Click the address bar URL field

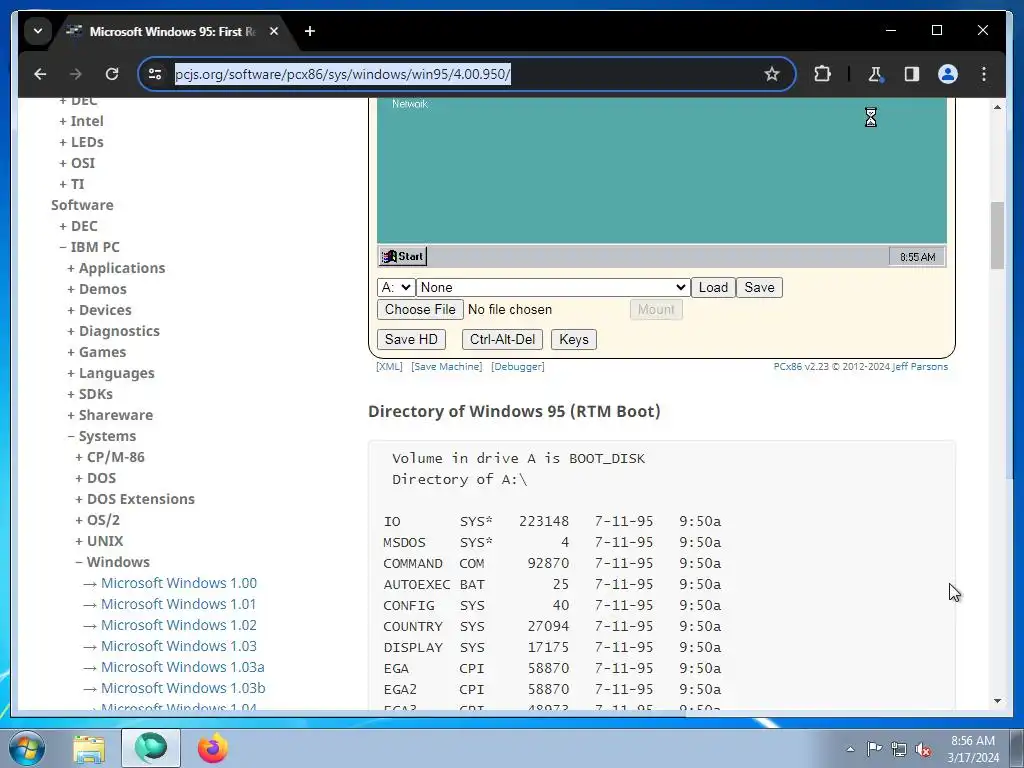point(466,74)
